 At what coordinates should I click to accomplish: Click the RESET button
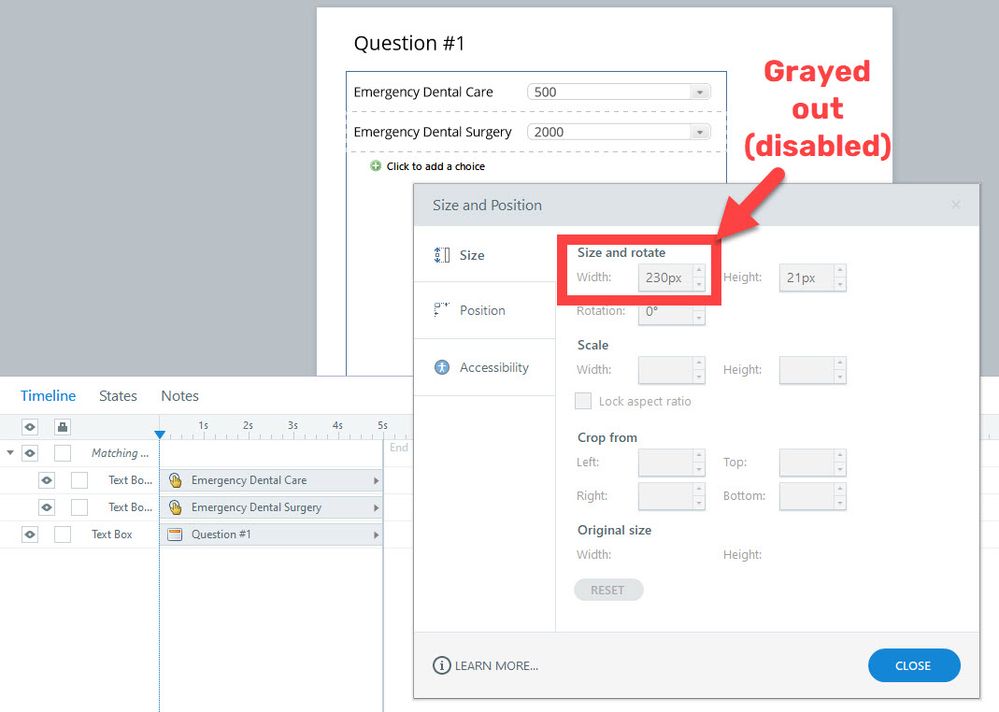coord(608,590)
